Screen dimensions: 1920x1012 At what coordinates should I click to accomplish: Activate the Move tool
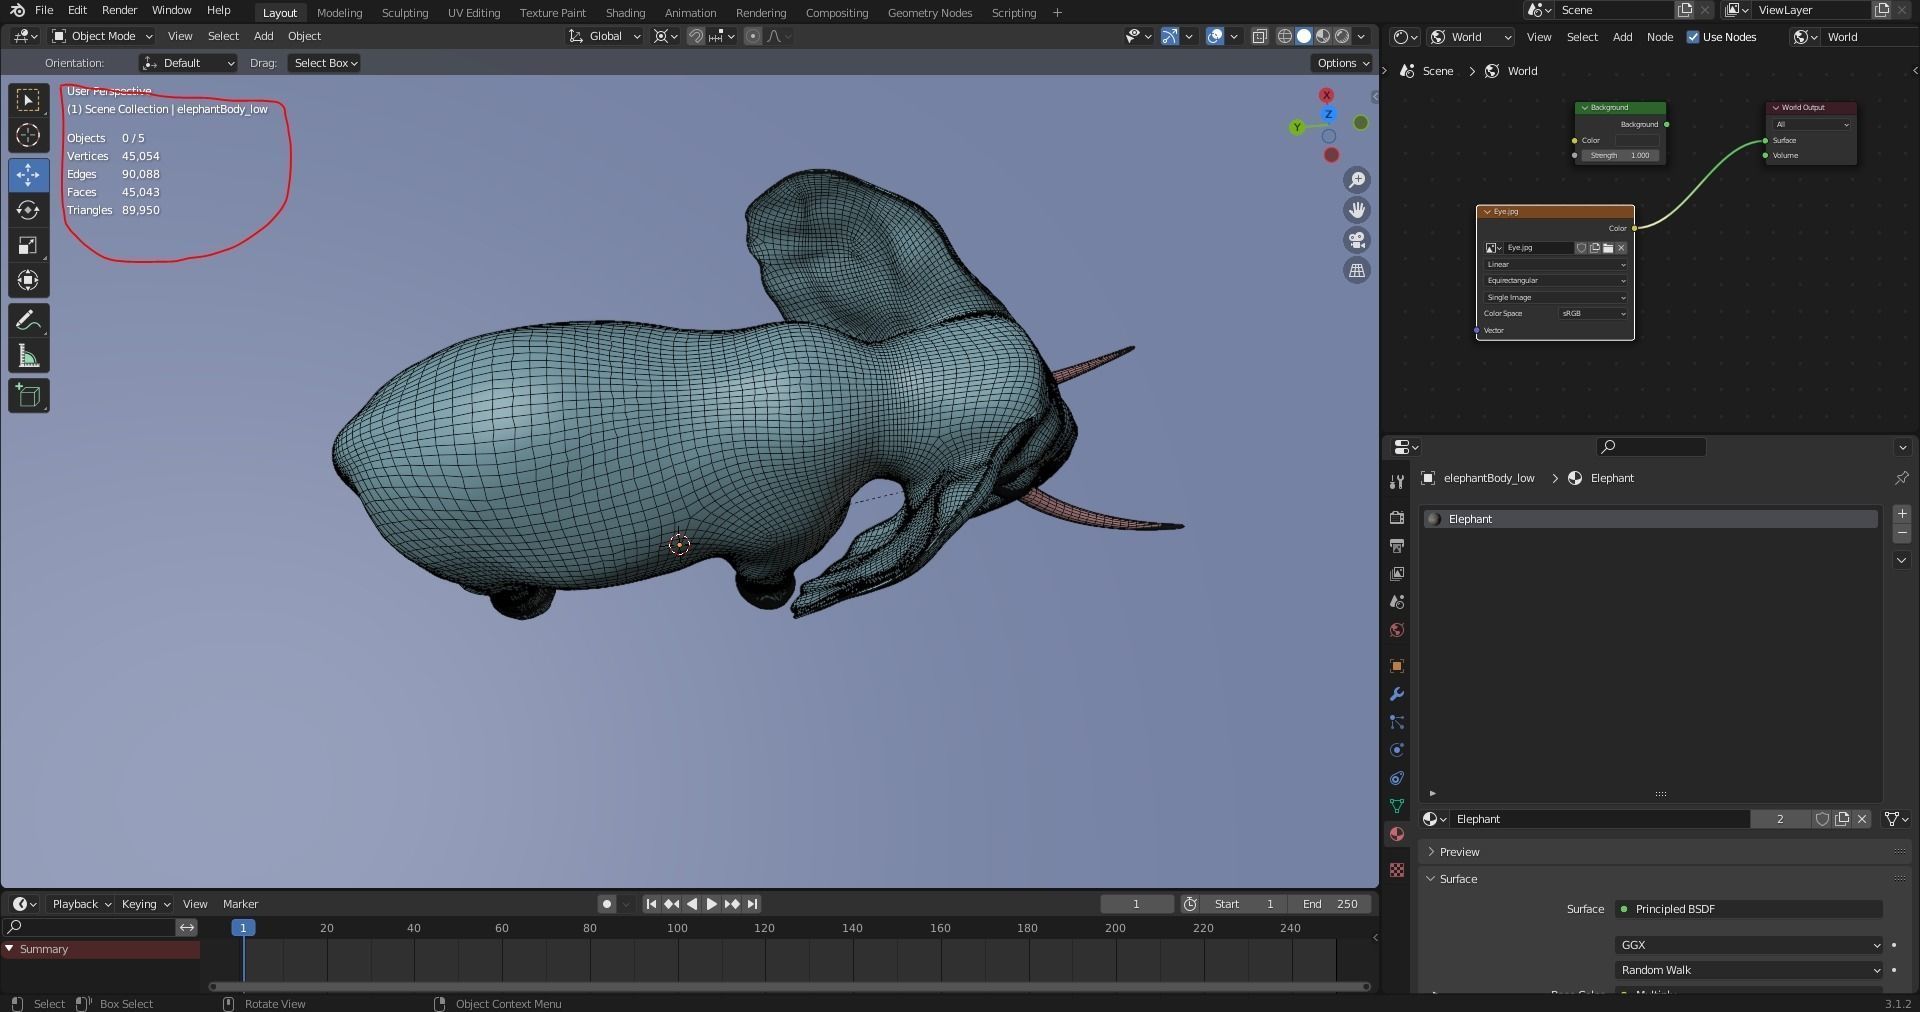tap(28, 175)
